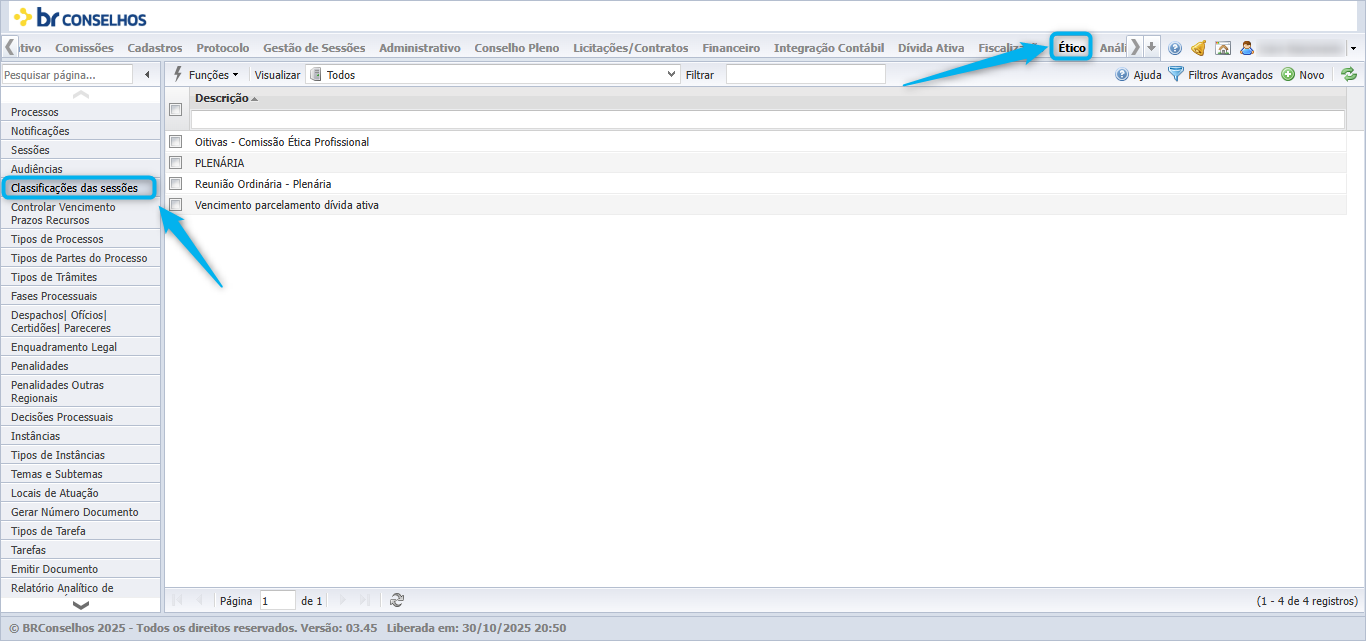Click the menu tabs scroll-left arrow
Screen dimensions: 1366x641
click(x=11, y=47)
